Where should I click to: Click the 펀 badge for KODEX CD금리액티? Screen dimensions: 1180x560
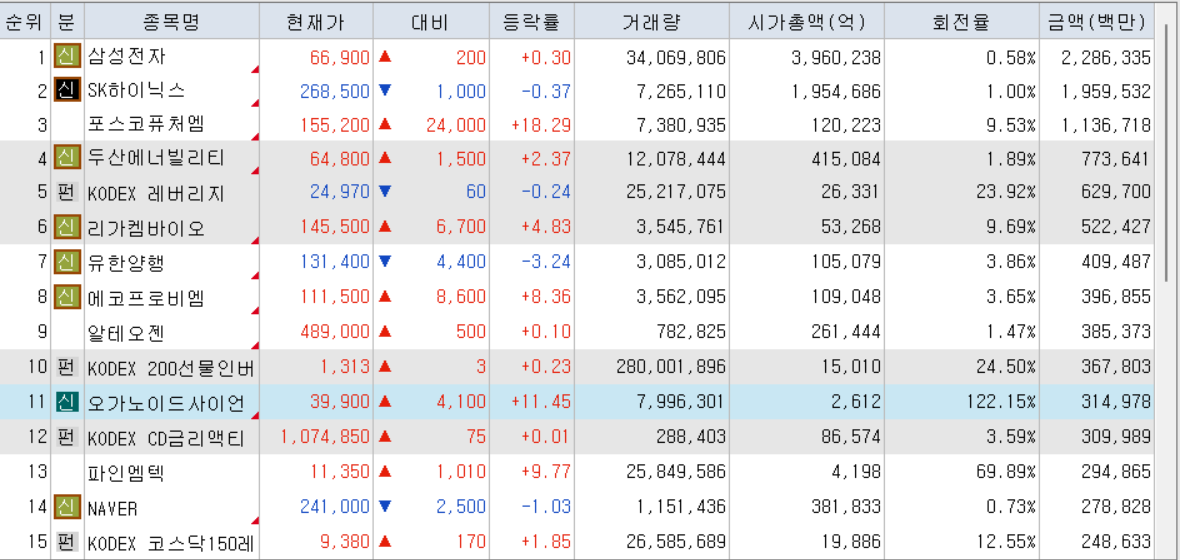point(67,437)
